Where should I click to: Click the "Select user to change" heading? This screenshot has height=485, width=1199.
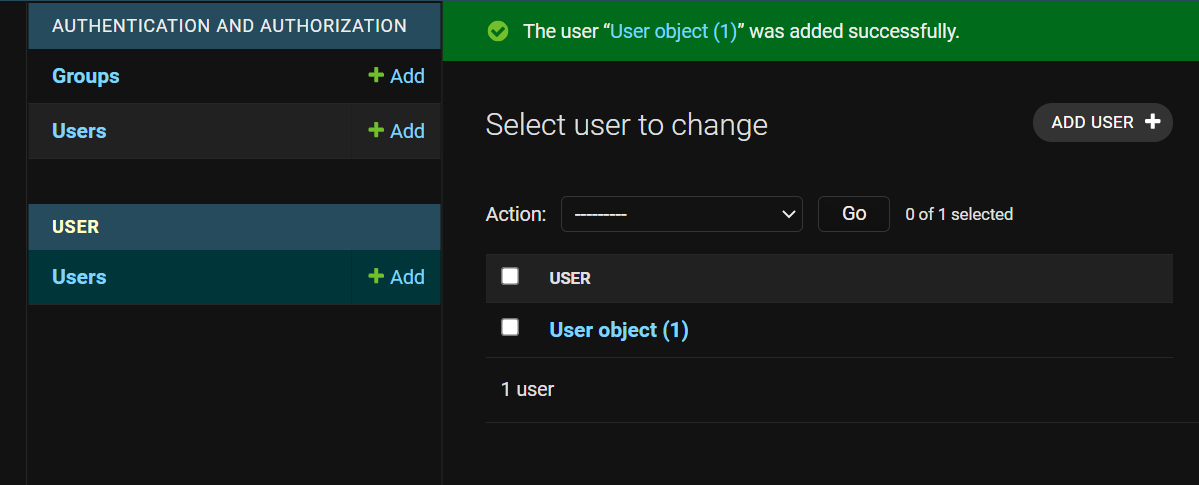[627, 124]
